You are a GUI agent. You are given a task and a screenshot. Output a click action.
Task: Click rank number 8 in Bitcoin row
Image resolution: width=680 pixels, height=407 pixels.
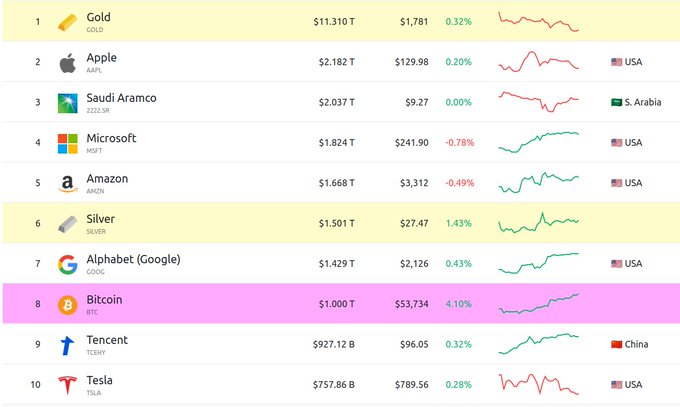pos(38,304)
